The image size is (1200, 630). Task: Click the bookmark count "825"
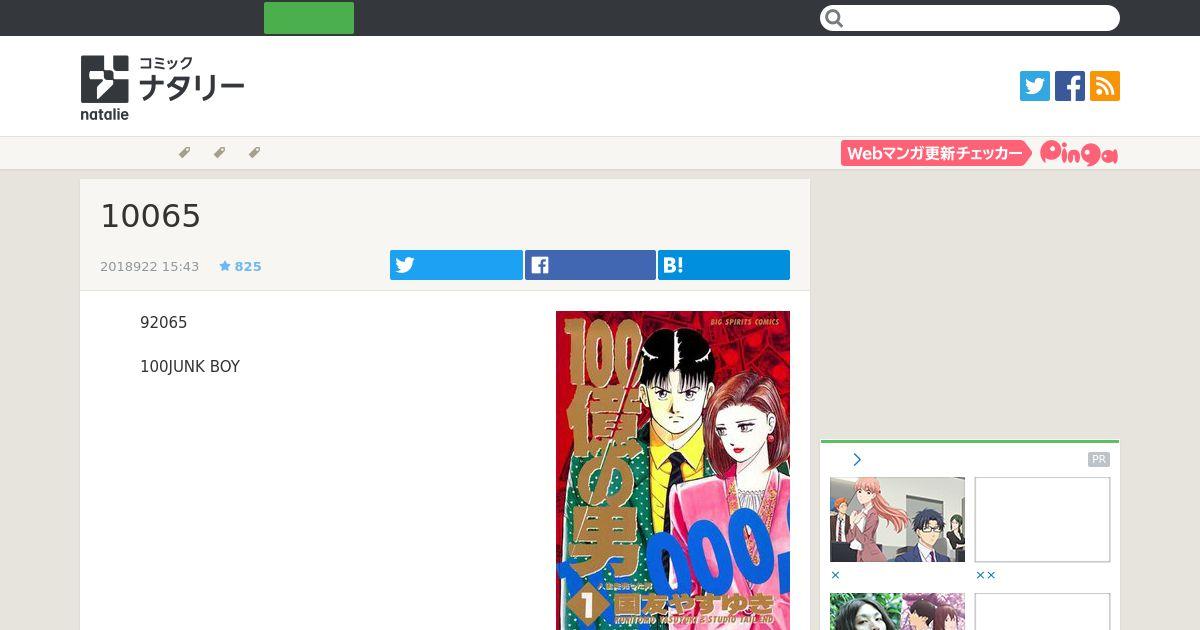pyautogui.click(x=248, y=266)
